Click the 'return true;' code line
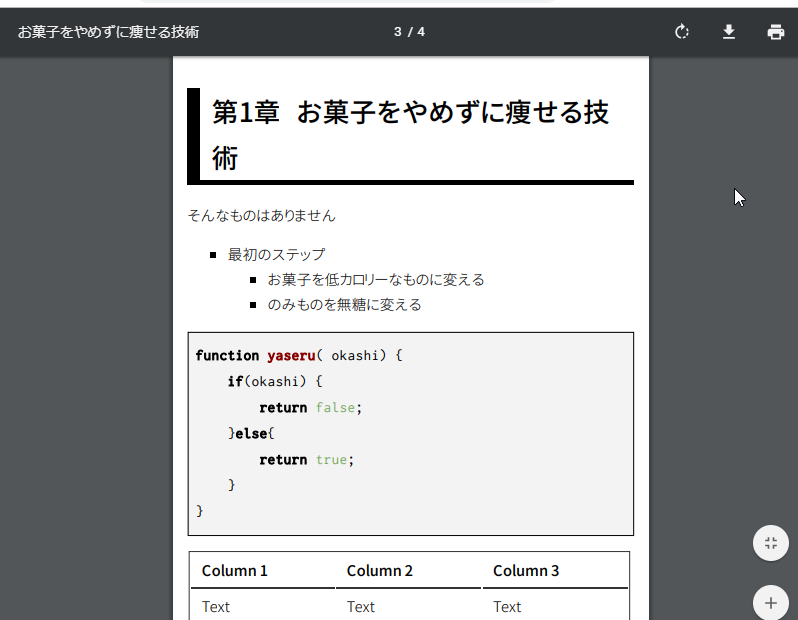The height and width of the screenshot is (620, 798). [306, 460]
